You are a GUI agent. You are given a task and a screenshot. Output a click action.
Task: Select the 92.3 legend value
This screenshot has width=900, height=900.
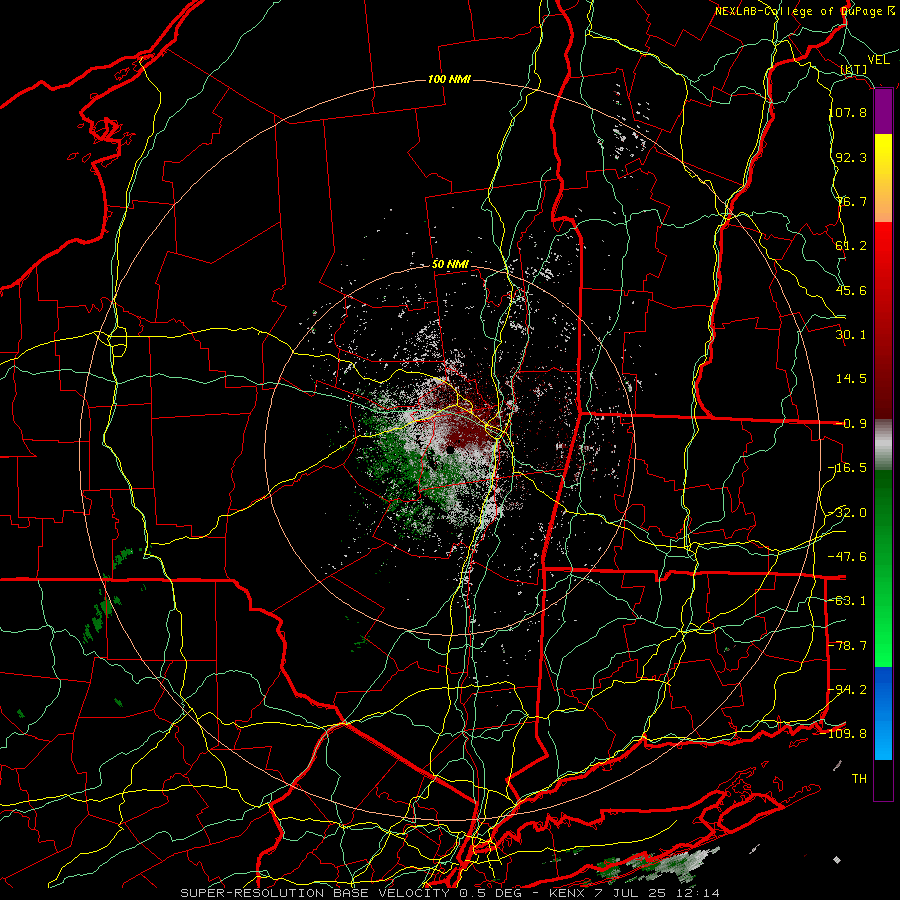(851, 157)
